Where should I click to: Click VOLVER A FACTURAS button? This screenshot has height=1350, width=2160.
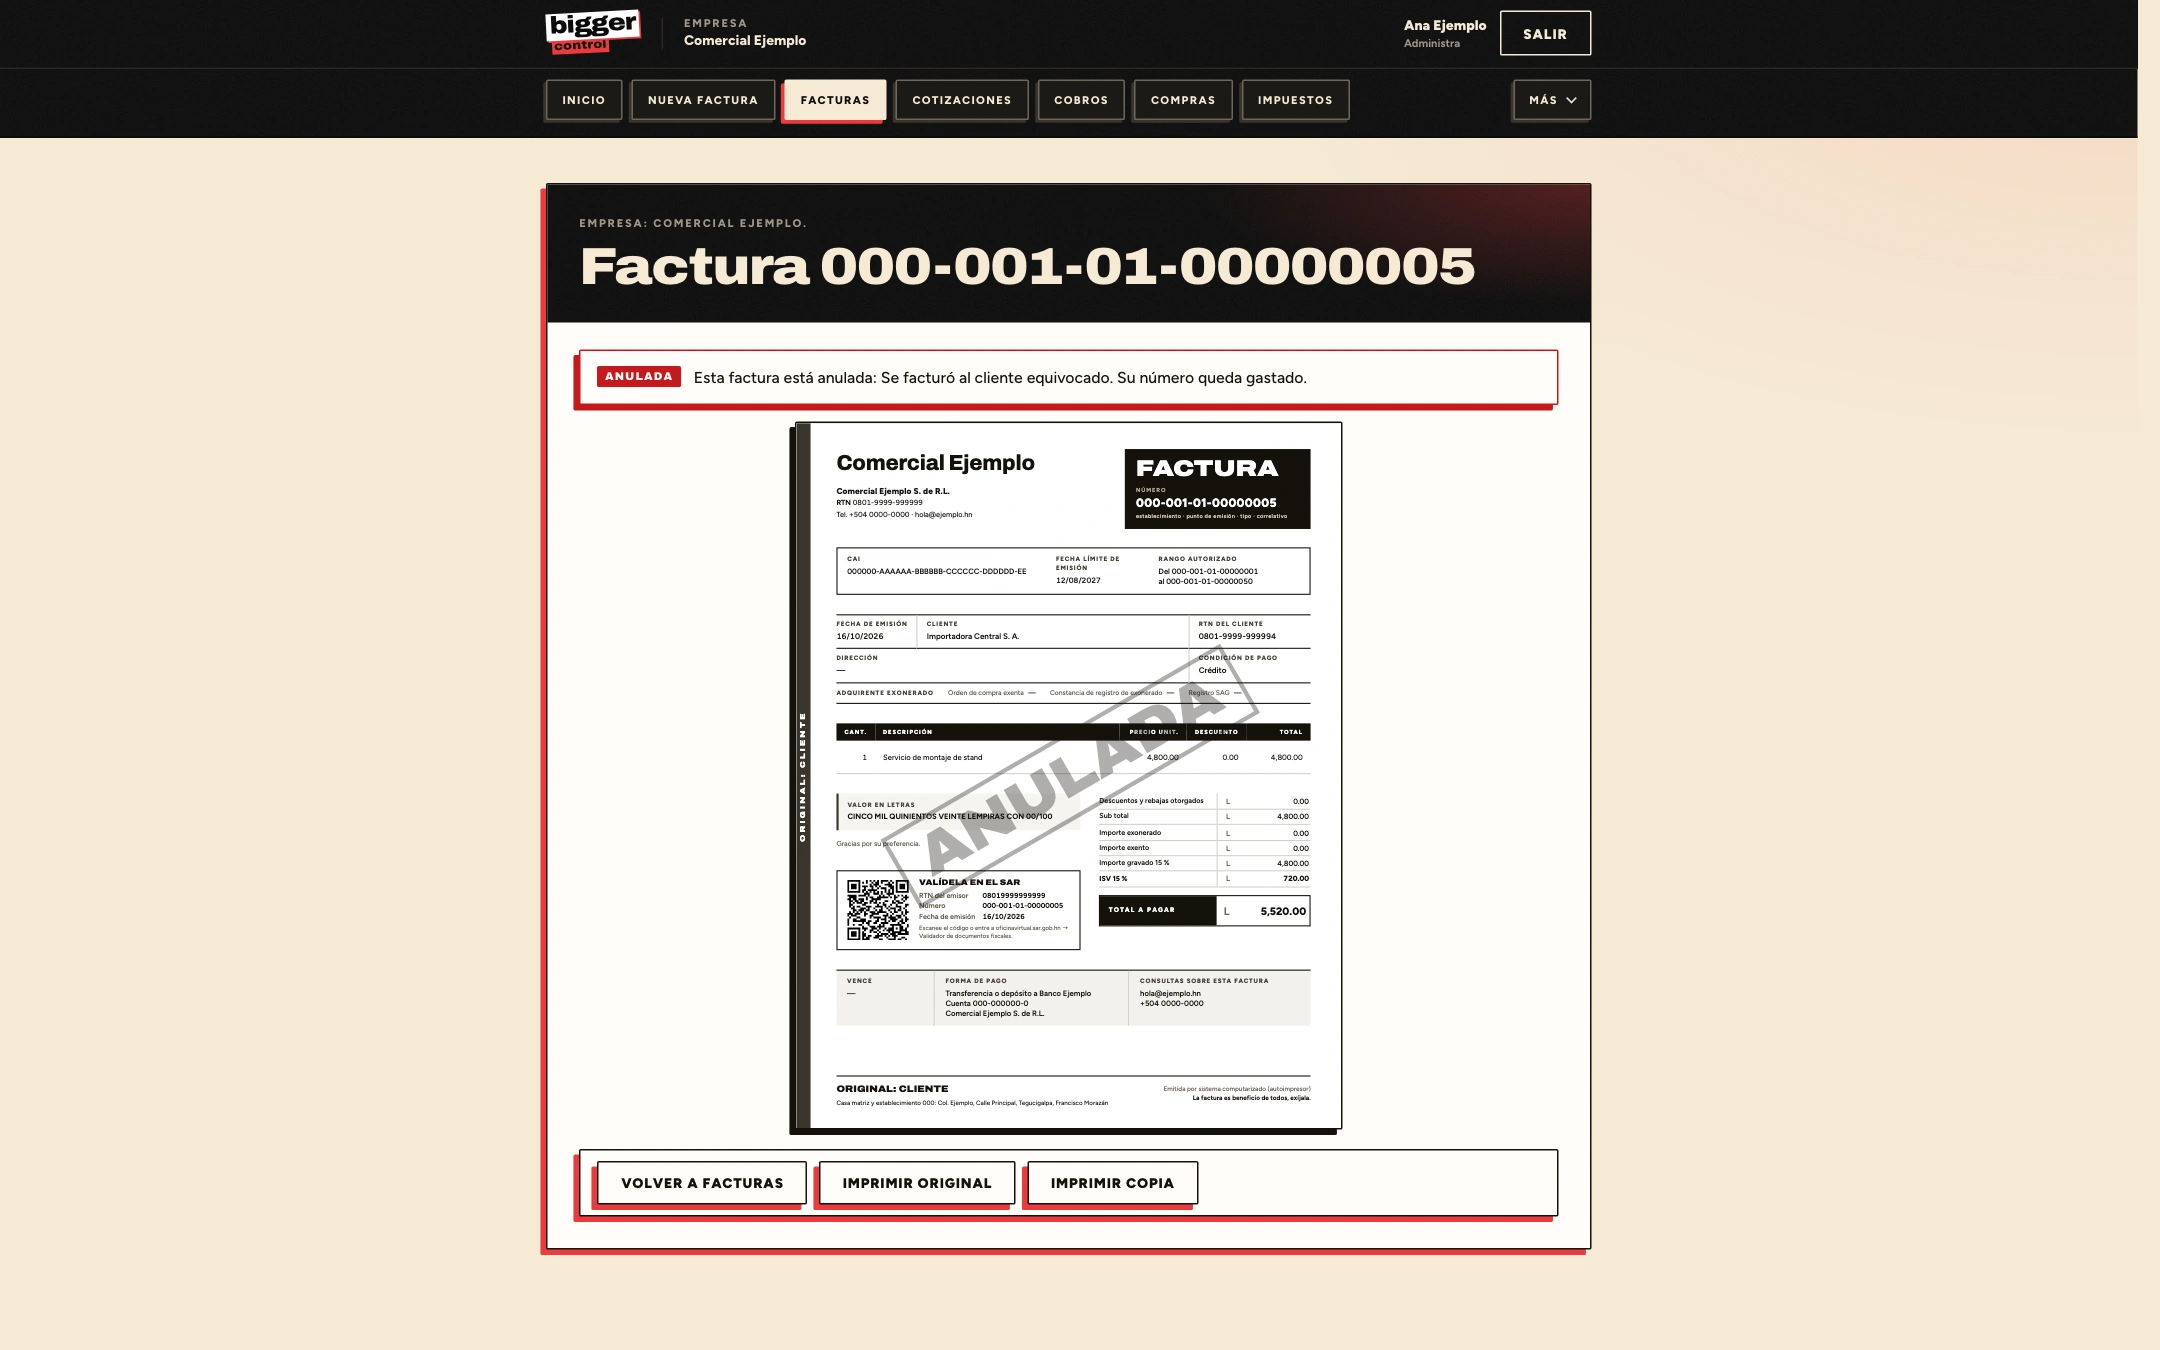(x=702, y=1183)
